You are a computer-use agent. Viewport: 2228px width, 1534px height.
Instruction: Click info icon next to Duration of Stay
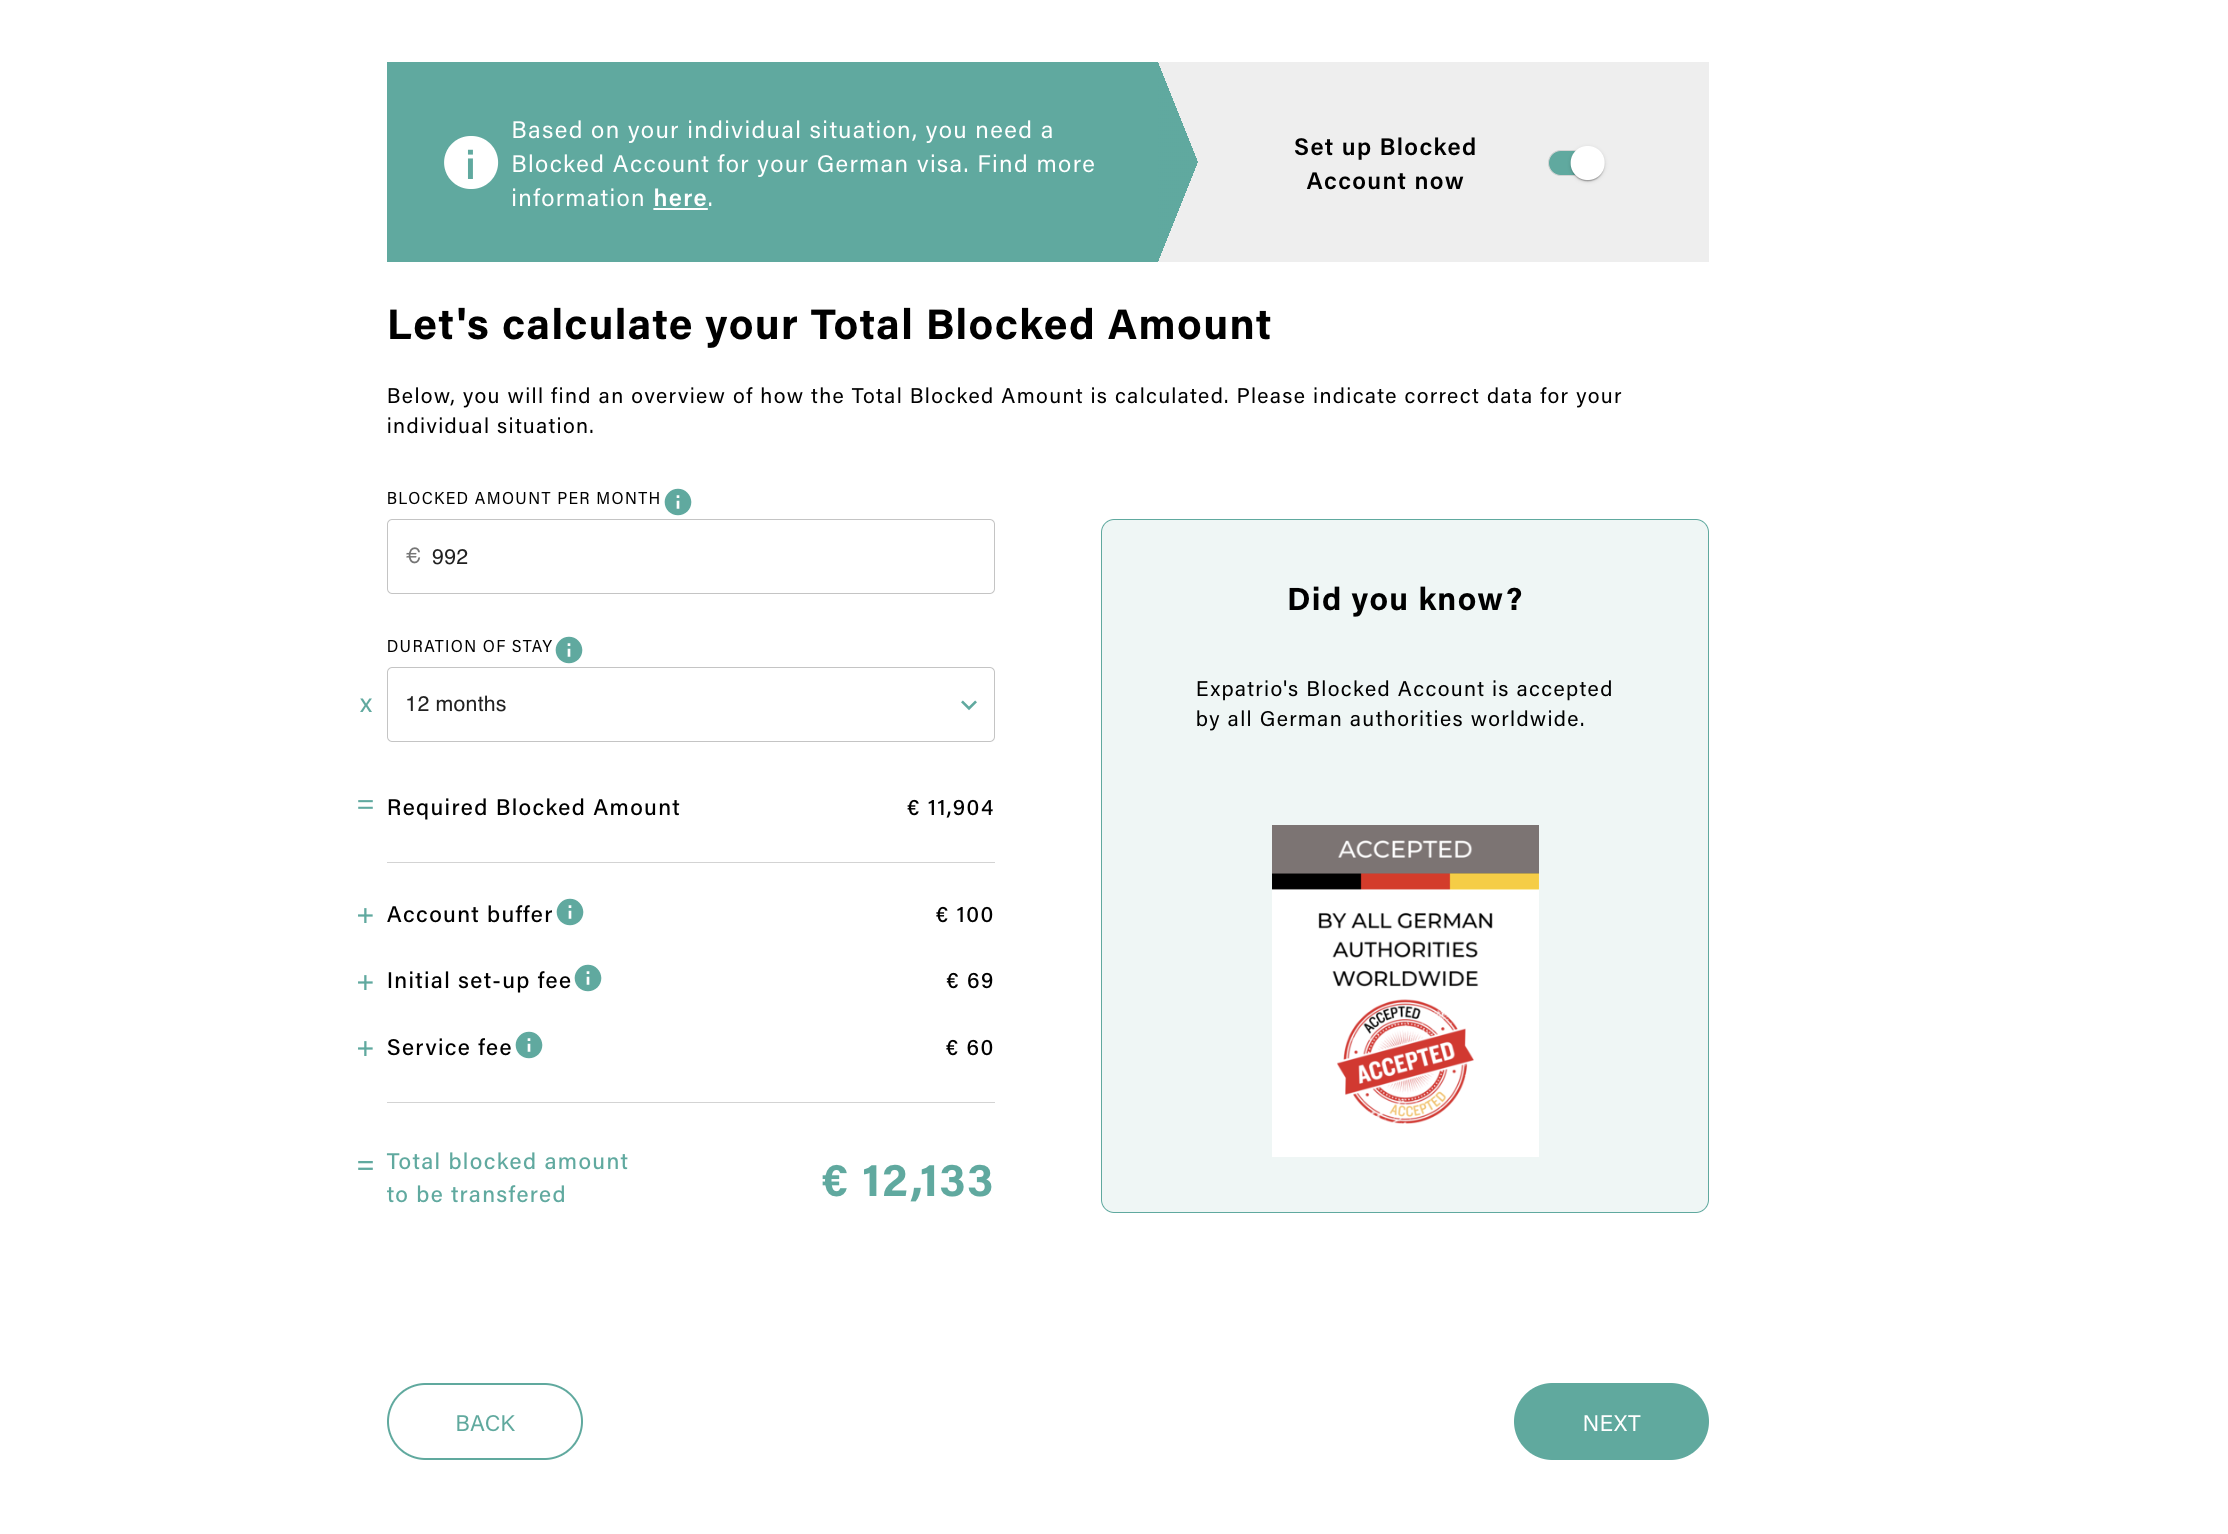pyautogui.click(x=569, y=649)
